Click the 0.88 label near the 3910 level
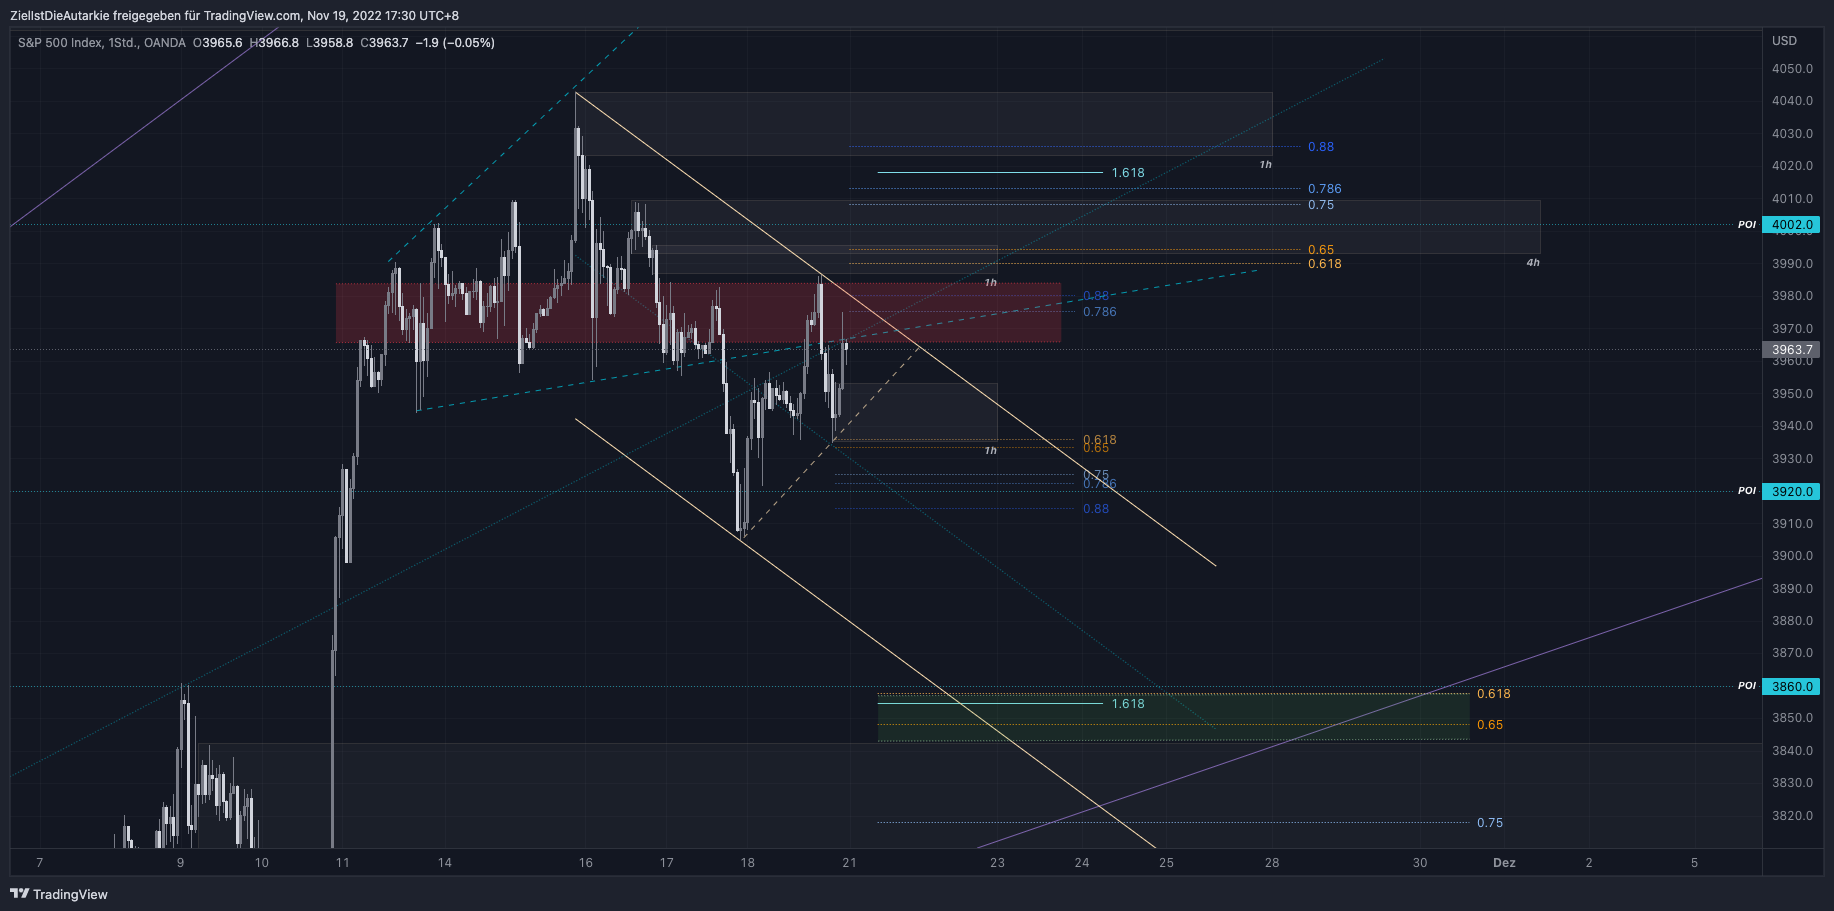This screenshot has height=911, width=1834. tap(1096, 509)
